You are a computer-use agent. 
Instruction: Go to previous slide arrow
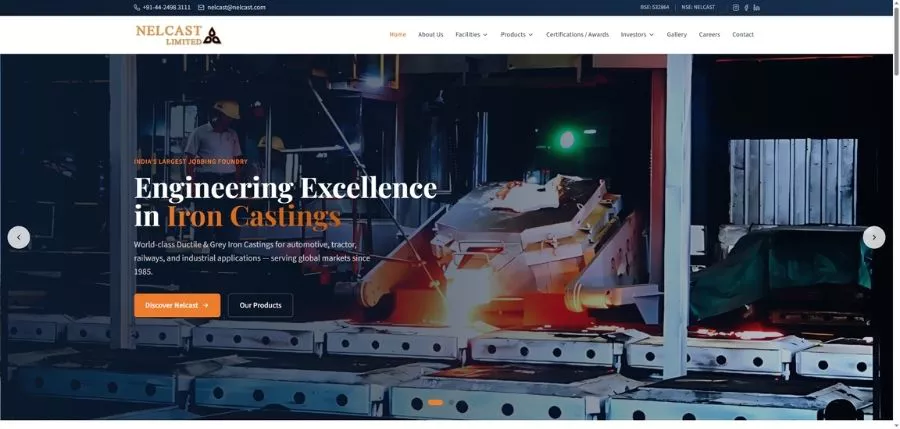pyautogui.click(x=18, y=237)
